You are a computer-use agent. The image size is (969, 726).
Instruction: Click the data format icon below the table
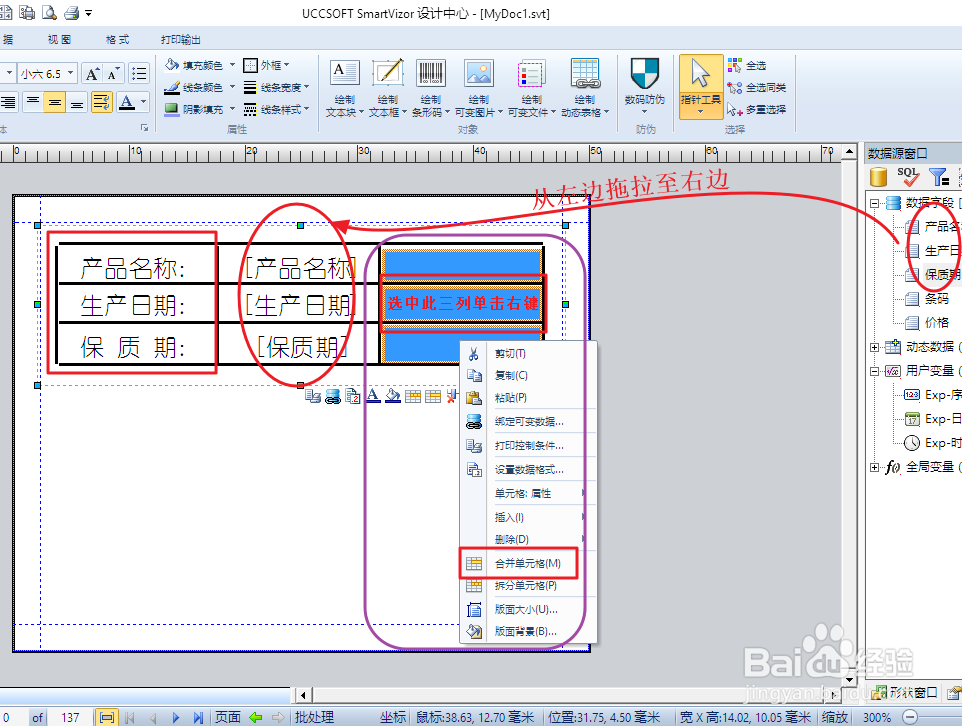(x=353, y=396)
